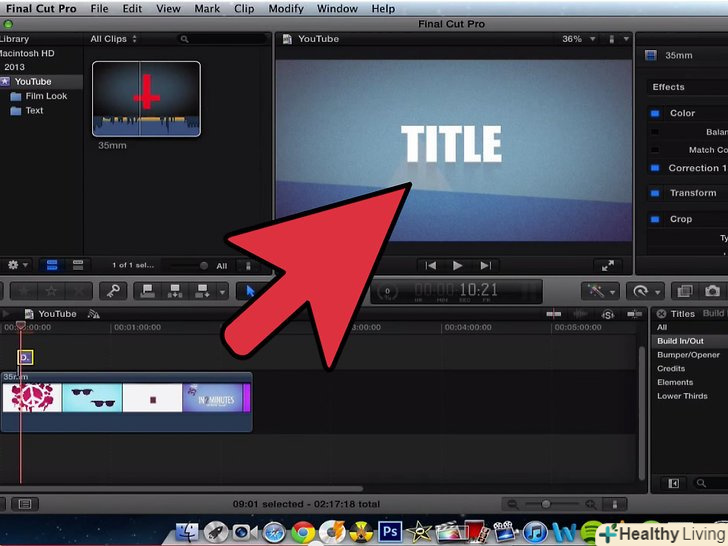This screenshot has height=546, width=728.
Task: Open Photoshop from the Dock
Action: [x=390, y=532]
